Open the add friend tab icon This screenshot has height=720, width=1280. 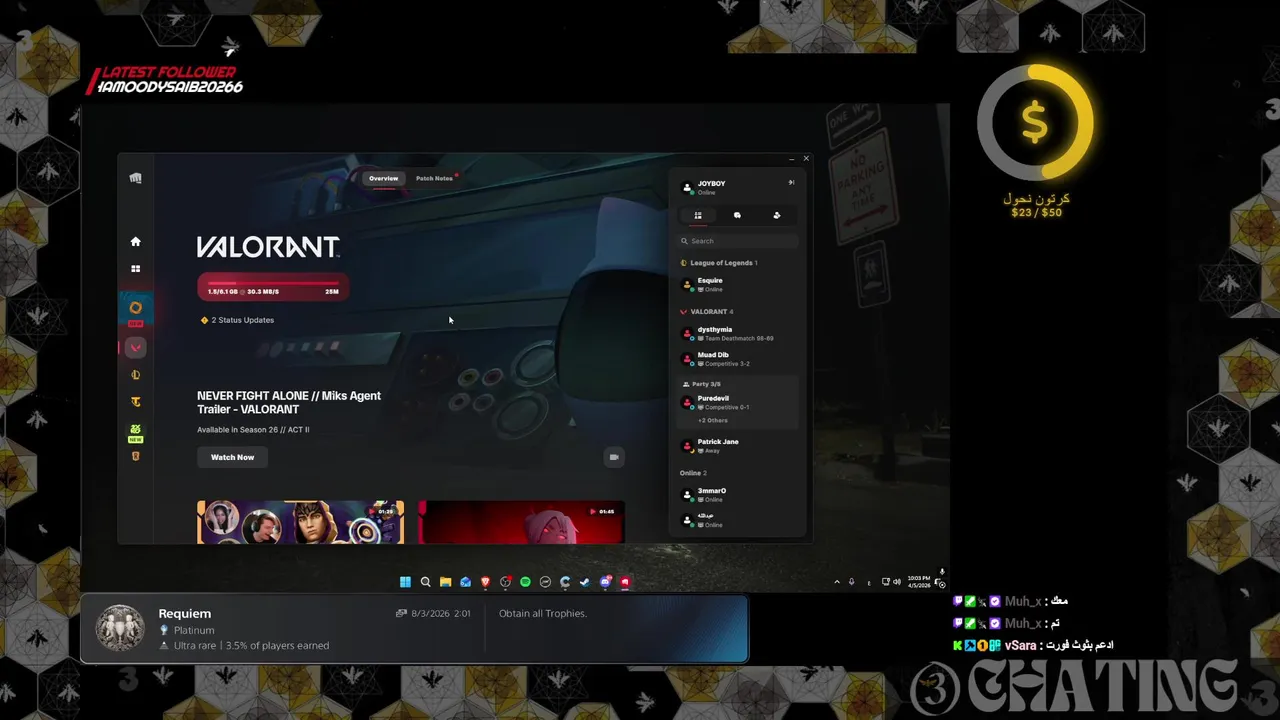click(777, 215)
